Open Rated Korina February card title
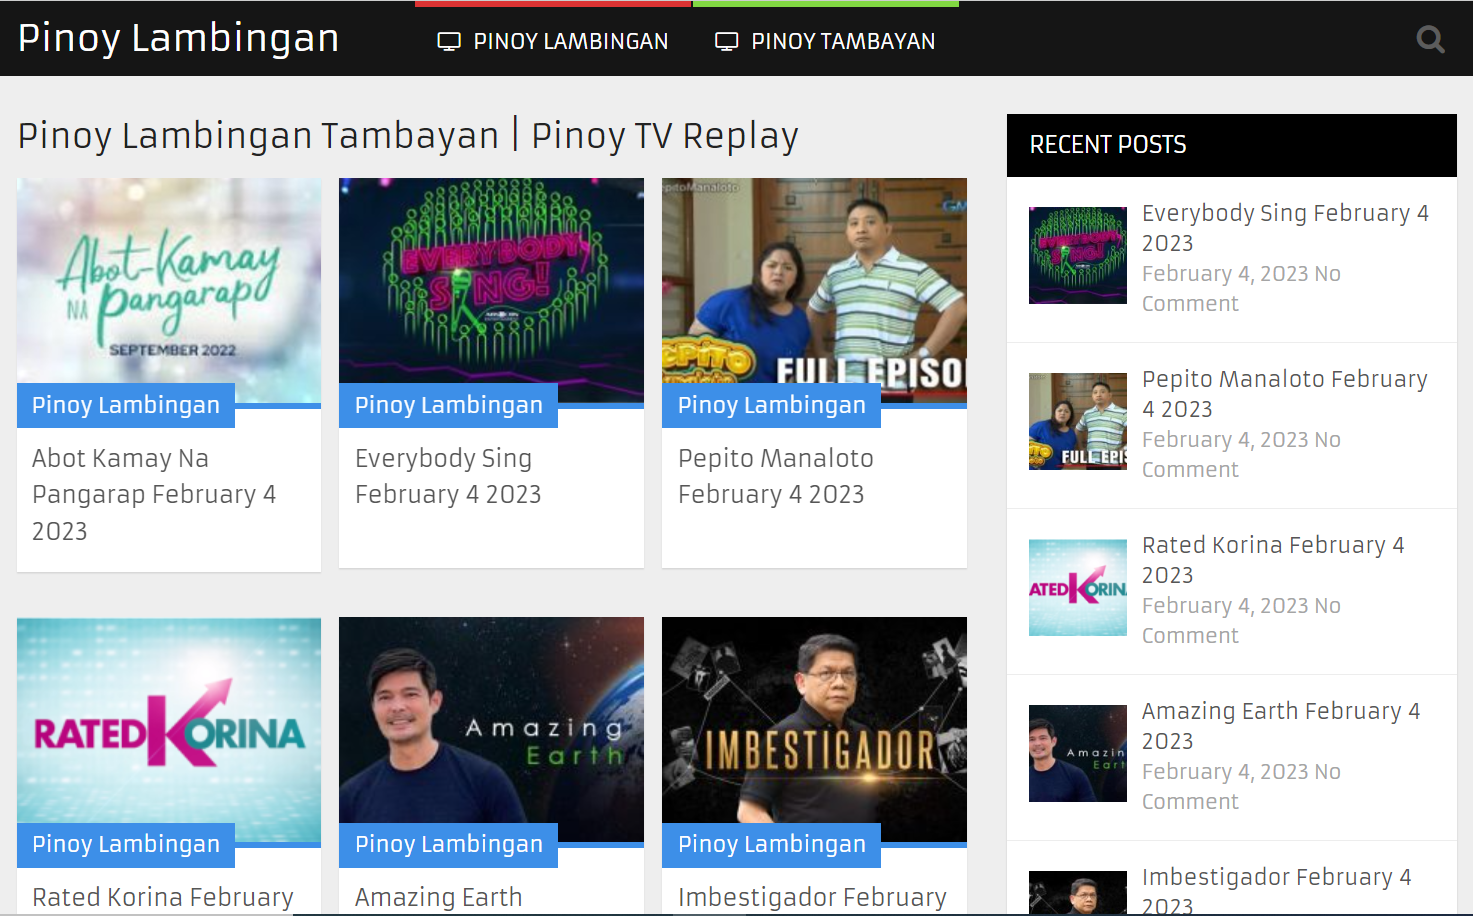This screenshot has height=916, width=1473. [x=163, y=898]
